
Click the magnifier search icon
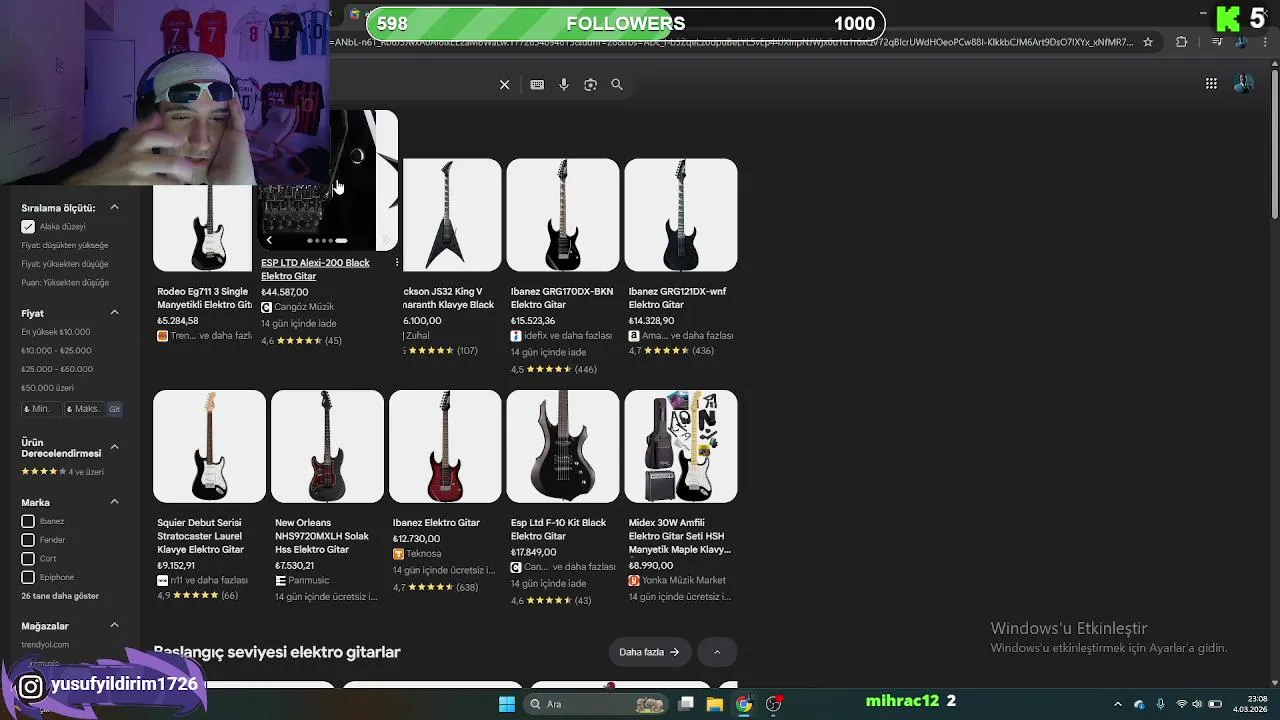(x=617, y=85)
